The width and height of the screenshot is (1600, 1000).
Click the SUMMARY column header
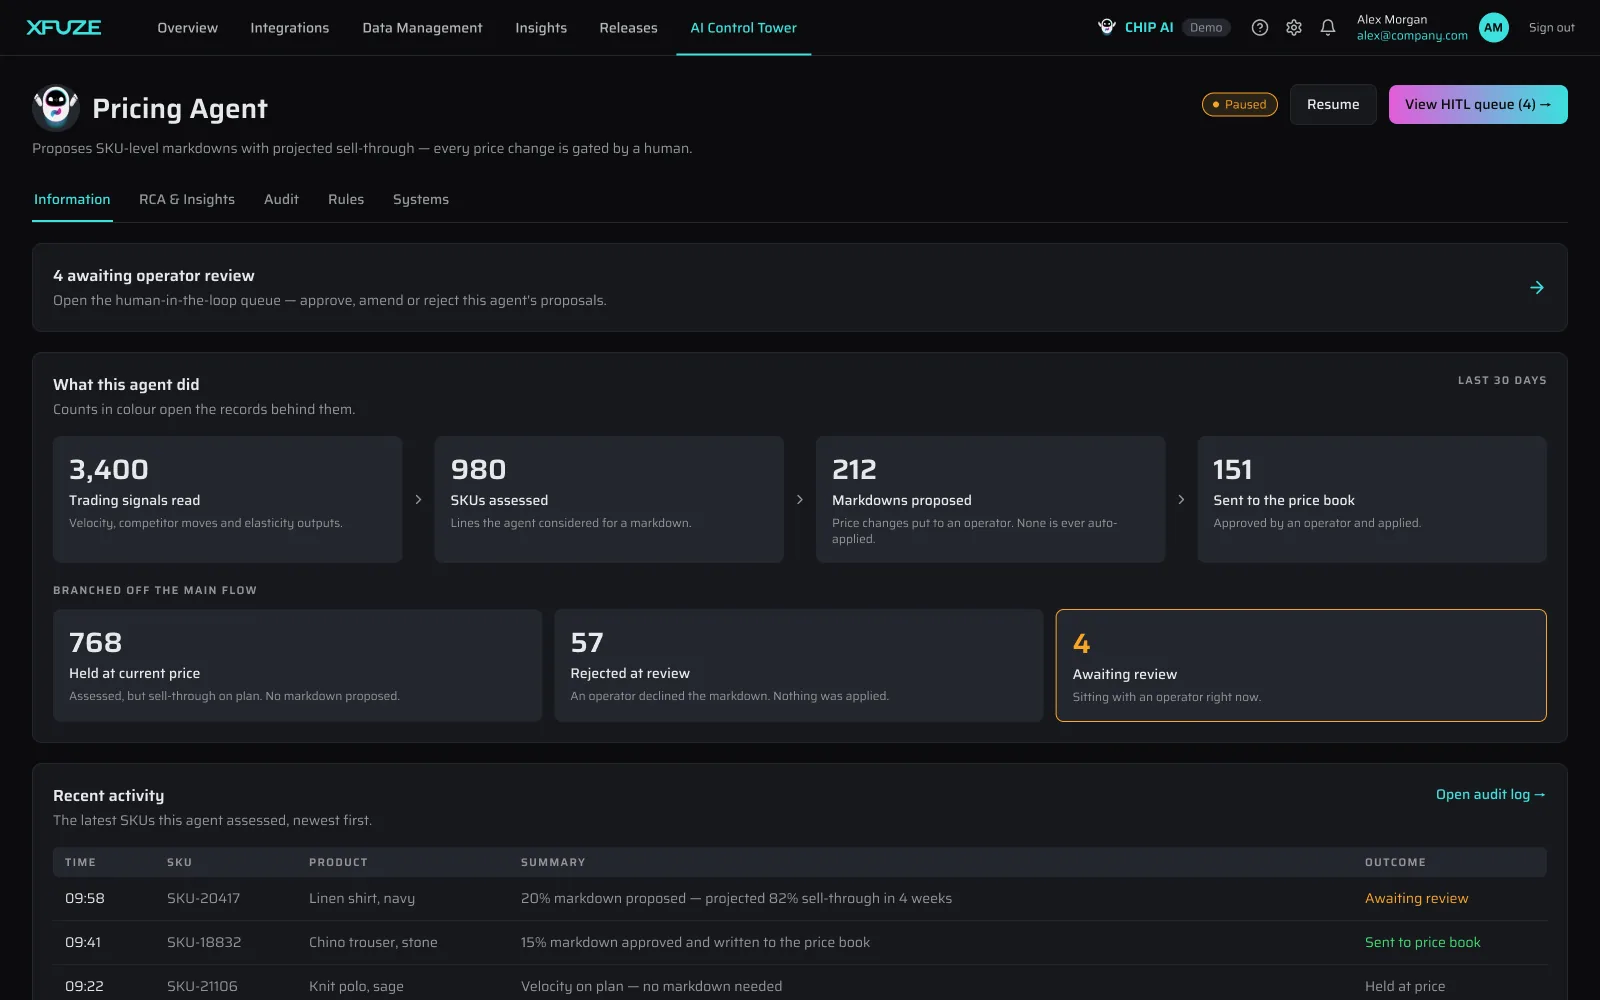553,862
